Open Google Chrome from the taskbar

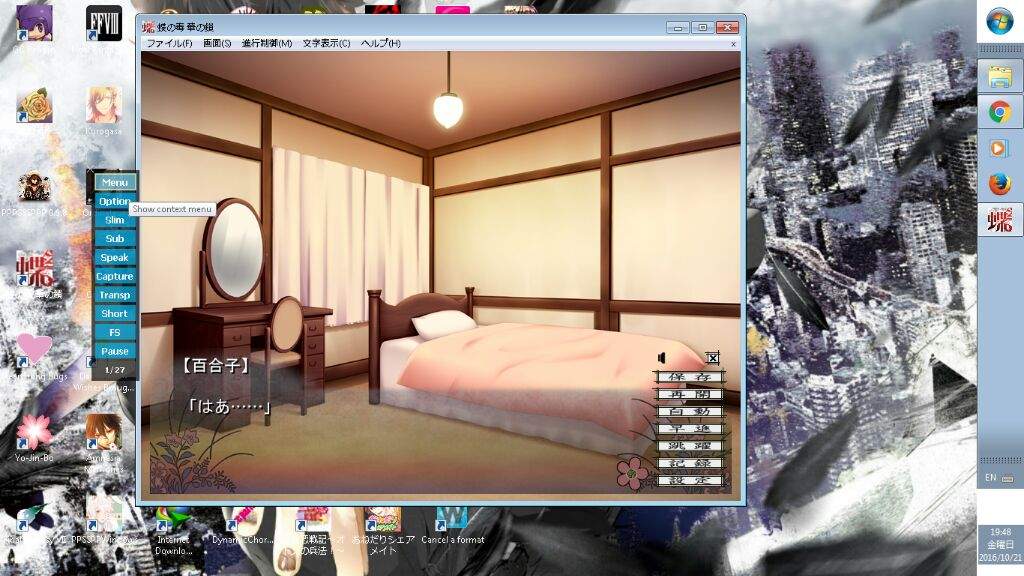click(x=1000, y=112)
